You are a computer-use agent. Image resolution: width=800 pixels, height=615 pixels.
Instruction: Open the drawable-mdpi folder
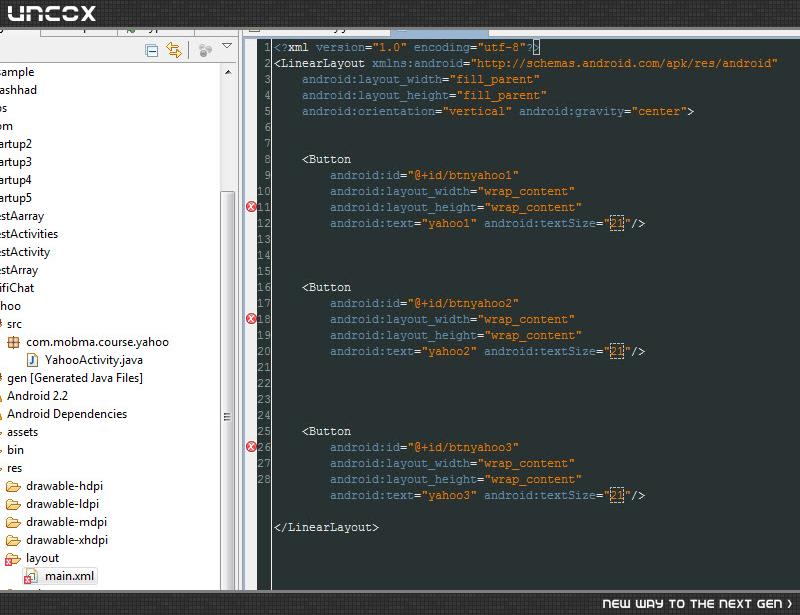click(66, 522)
